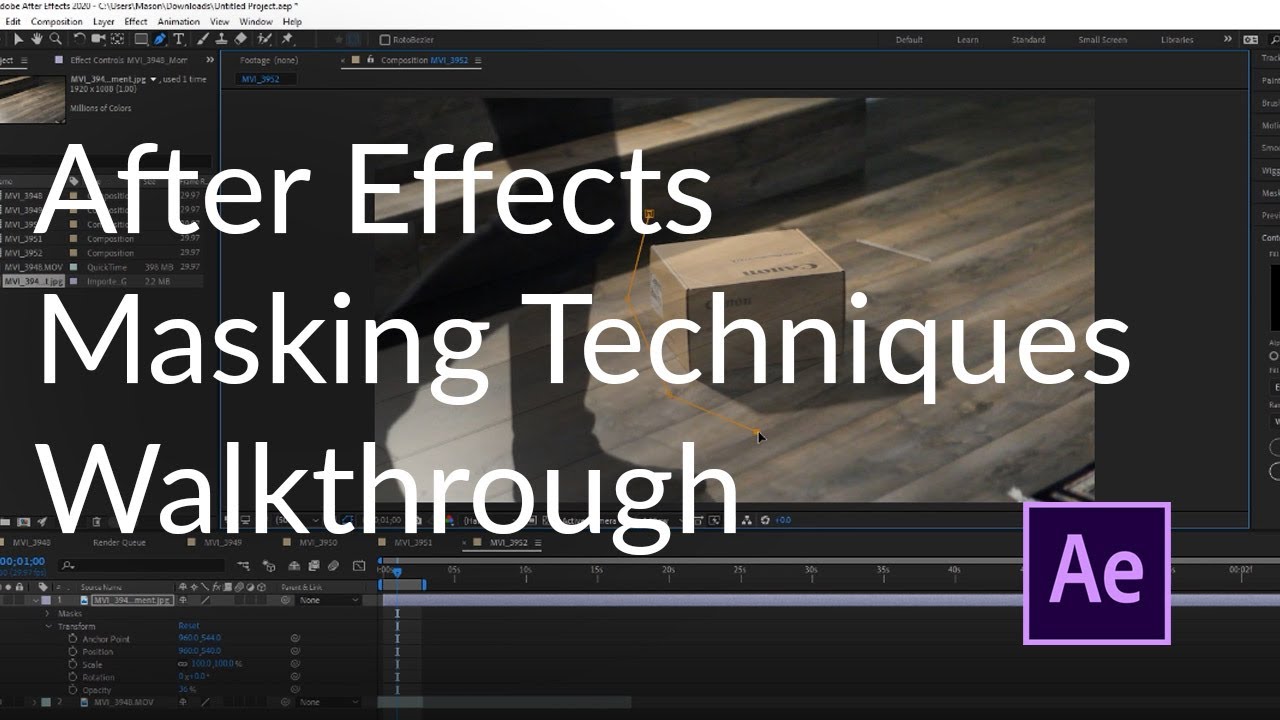
Task: Select the Pan Behind anchor tool
Action: pyautogui.click(x=117, y=39)
